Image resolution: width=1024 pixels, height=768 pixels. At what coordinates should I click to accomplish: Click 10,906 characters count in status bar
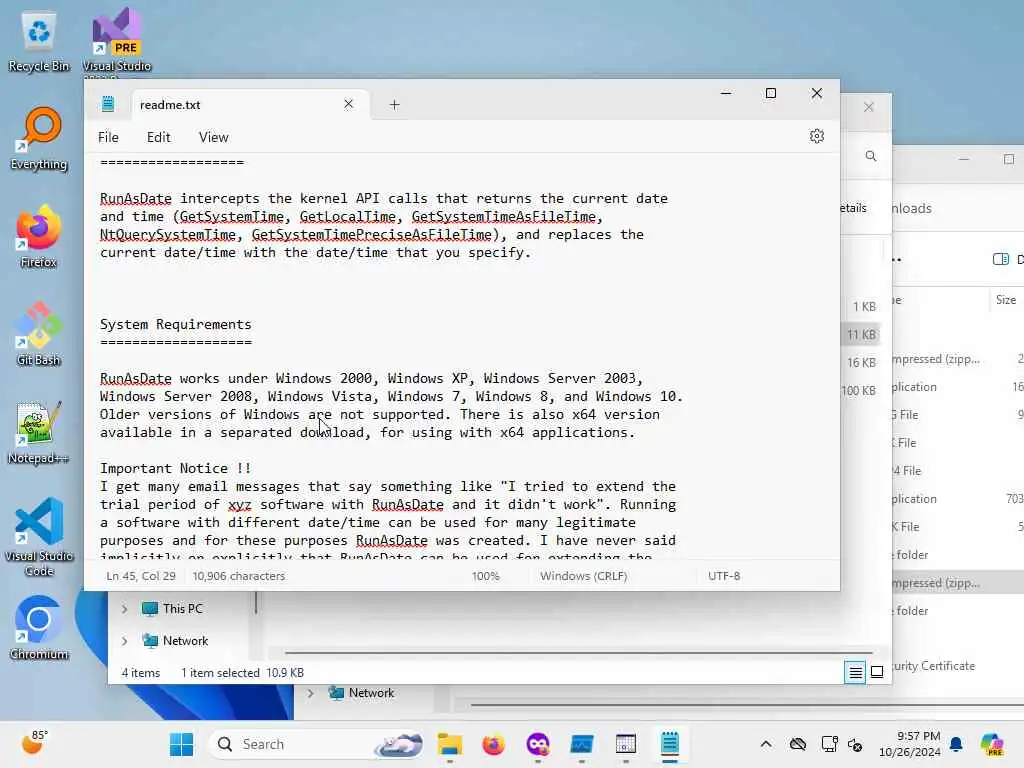coord(238,576)
